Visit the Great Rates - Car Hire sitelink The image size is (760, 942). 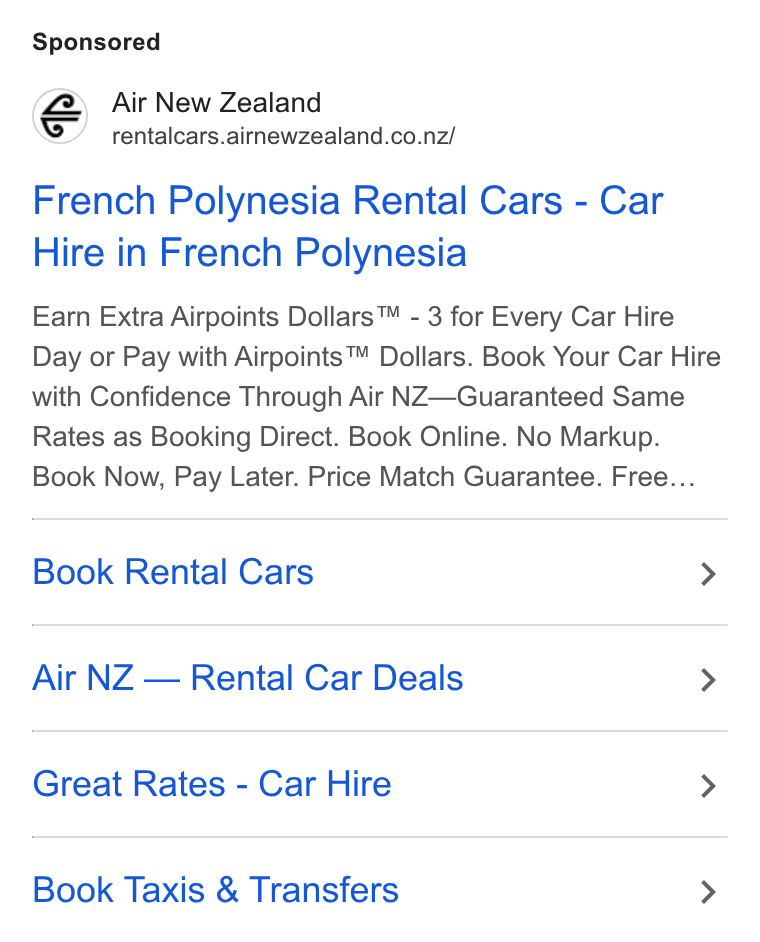tap(211, 784)
